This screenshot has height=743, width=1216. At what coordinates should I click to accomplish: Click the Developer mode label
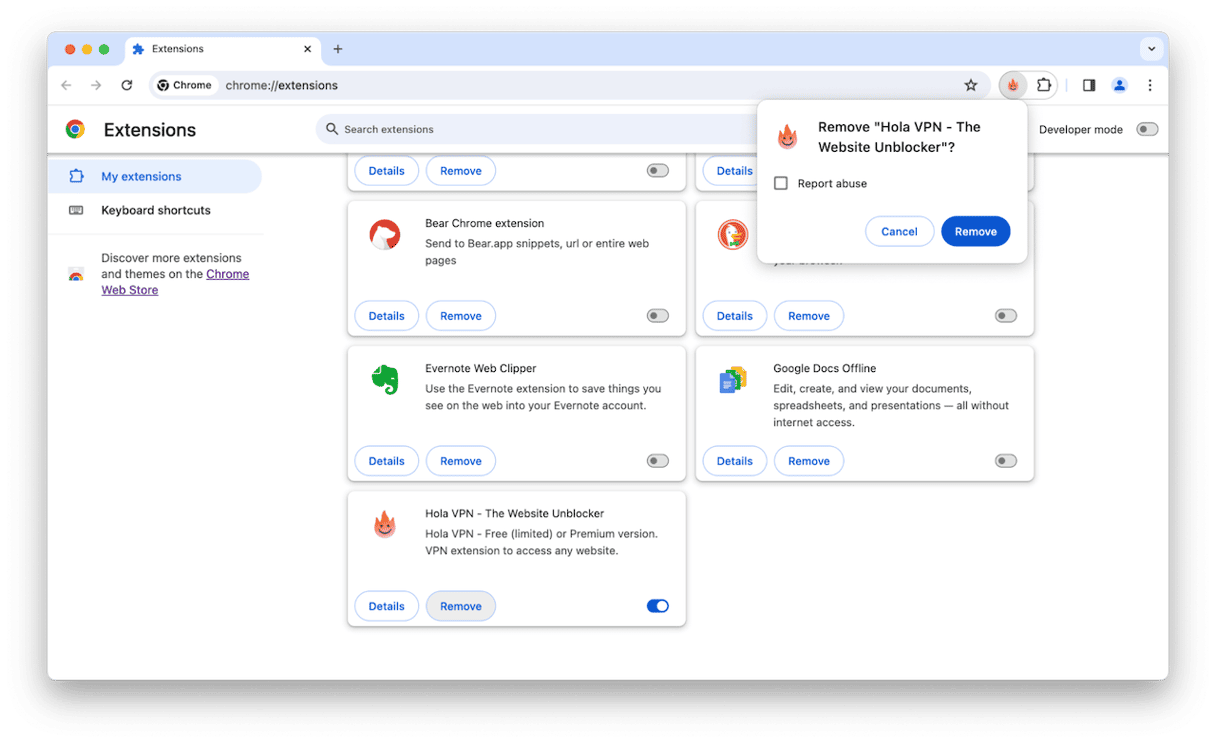tap(1080, 129)
